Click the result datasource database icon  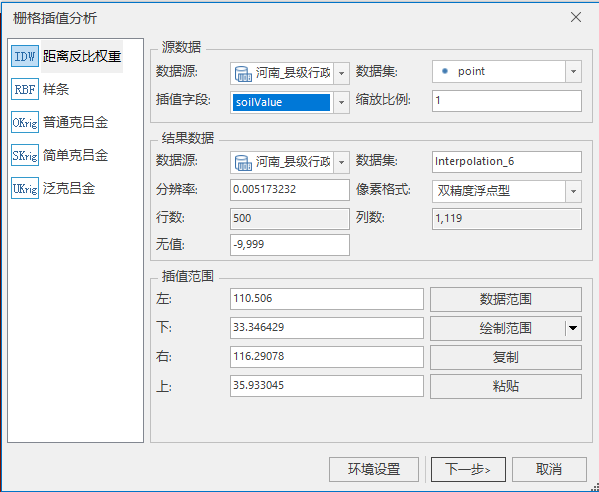pyautogui.click(x=243, y=162)
